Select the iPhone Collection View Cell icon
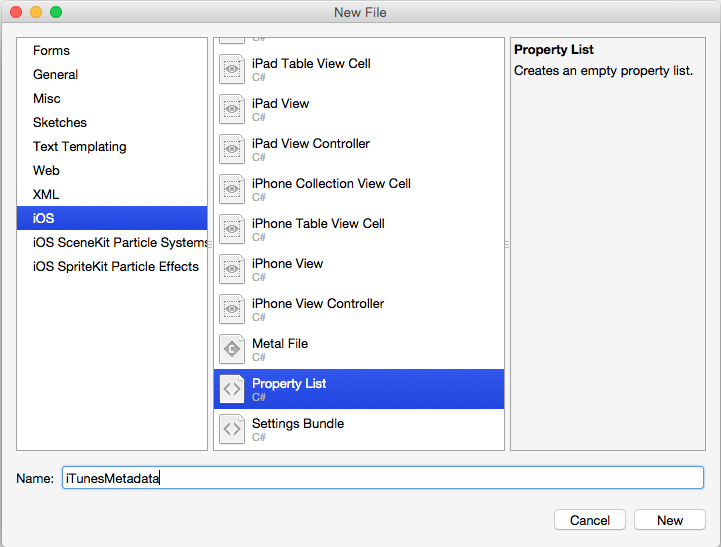This screenshot has width=721, height=547. [x=232, y=189]
